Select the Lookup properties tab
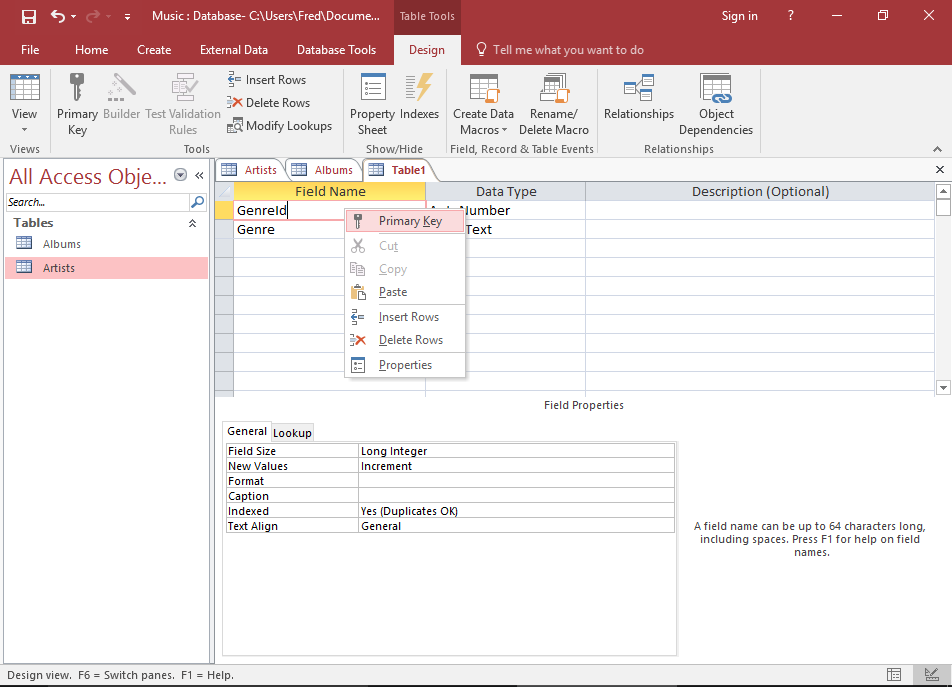 pos(292,433)
